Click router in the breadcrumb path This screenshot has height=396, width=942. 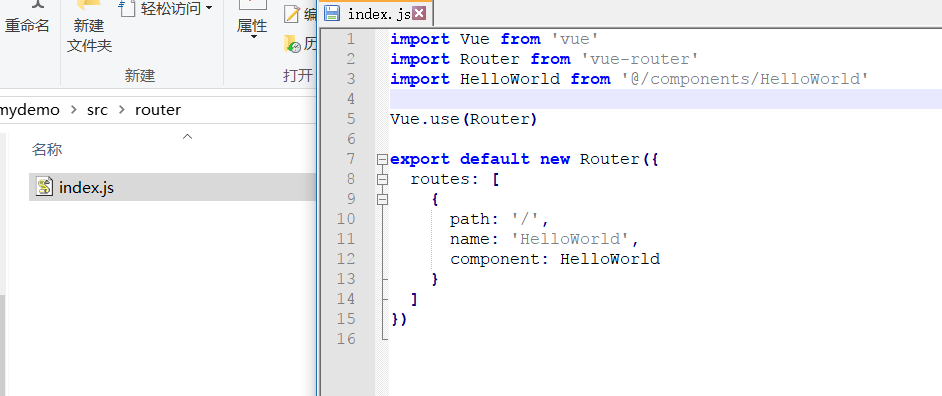tap(158, 110)
